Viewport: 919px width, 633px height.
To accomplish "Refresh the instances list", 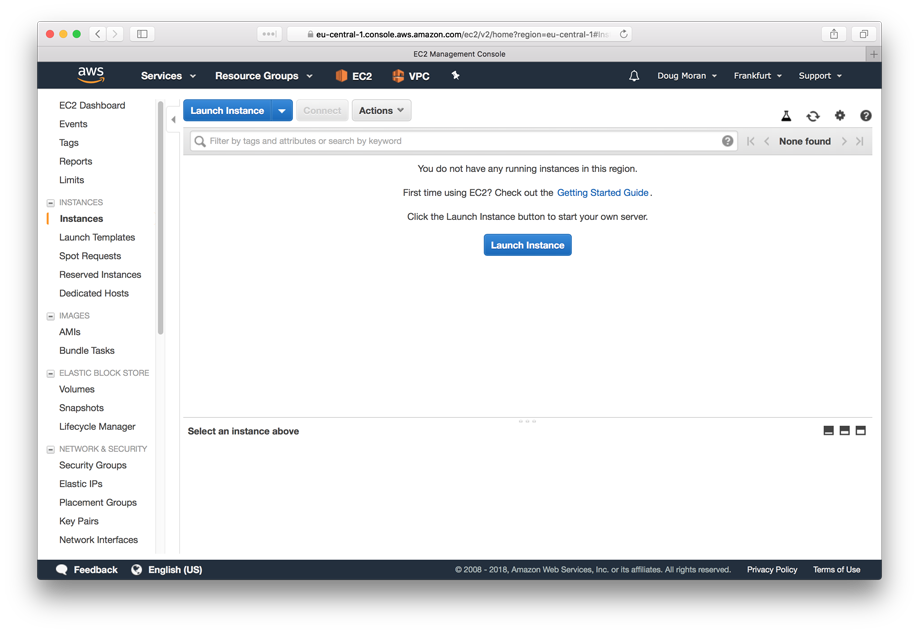I will click(813, 116).
